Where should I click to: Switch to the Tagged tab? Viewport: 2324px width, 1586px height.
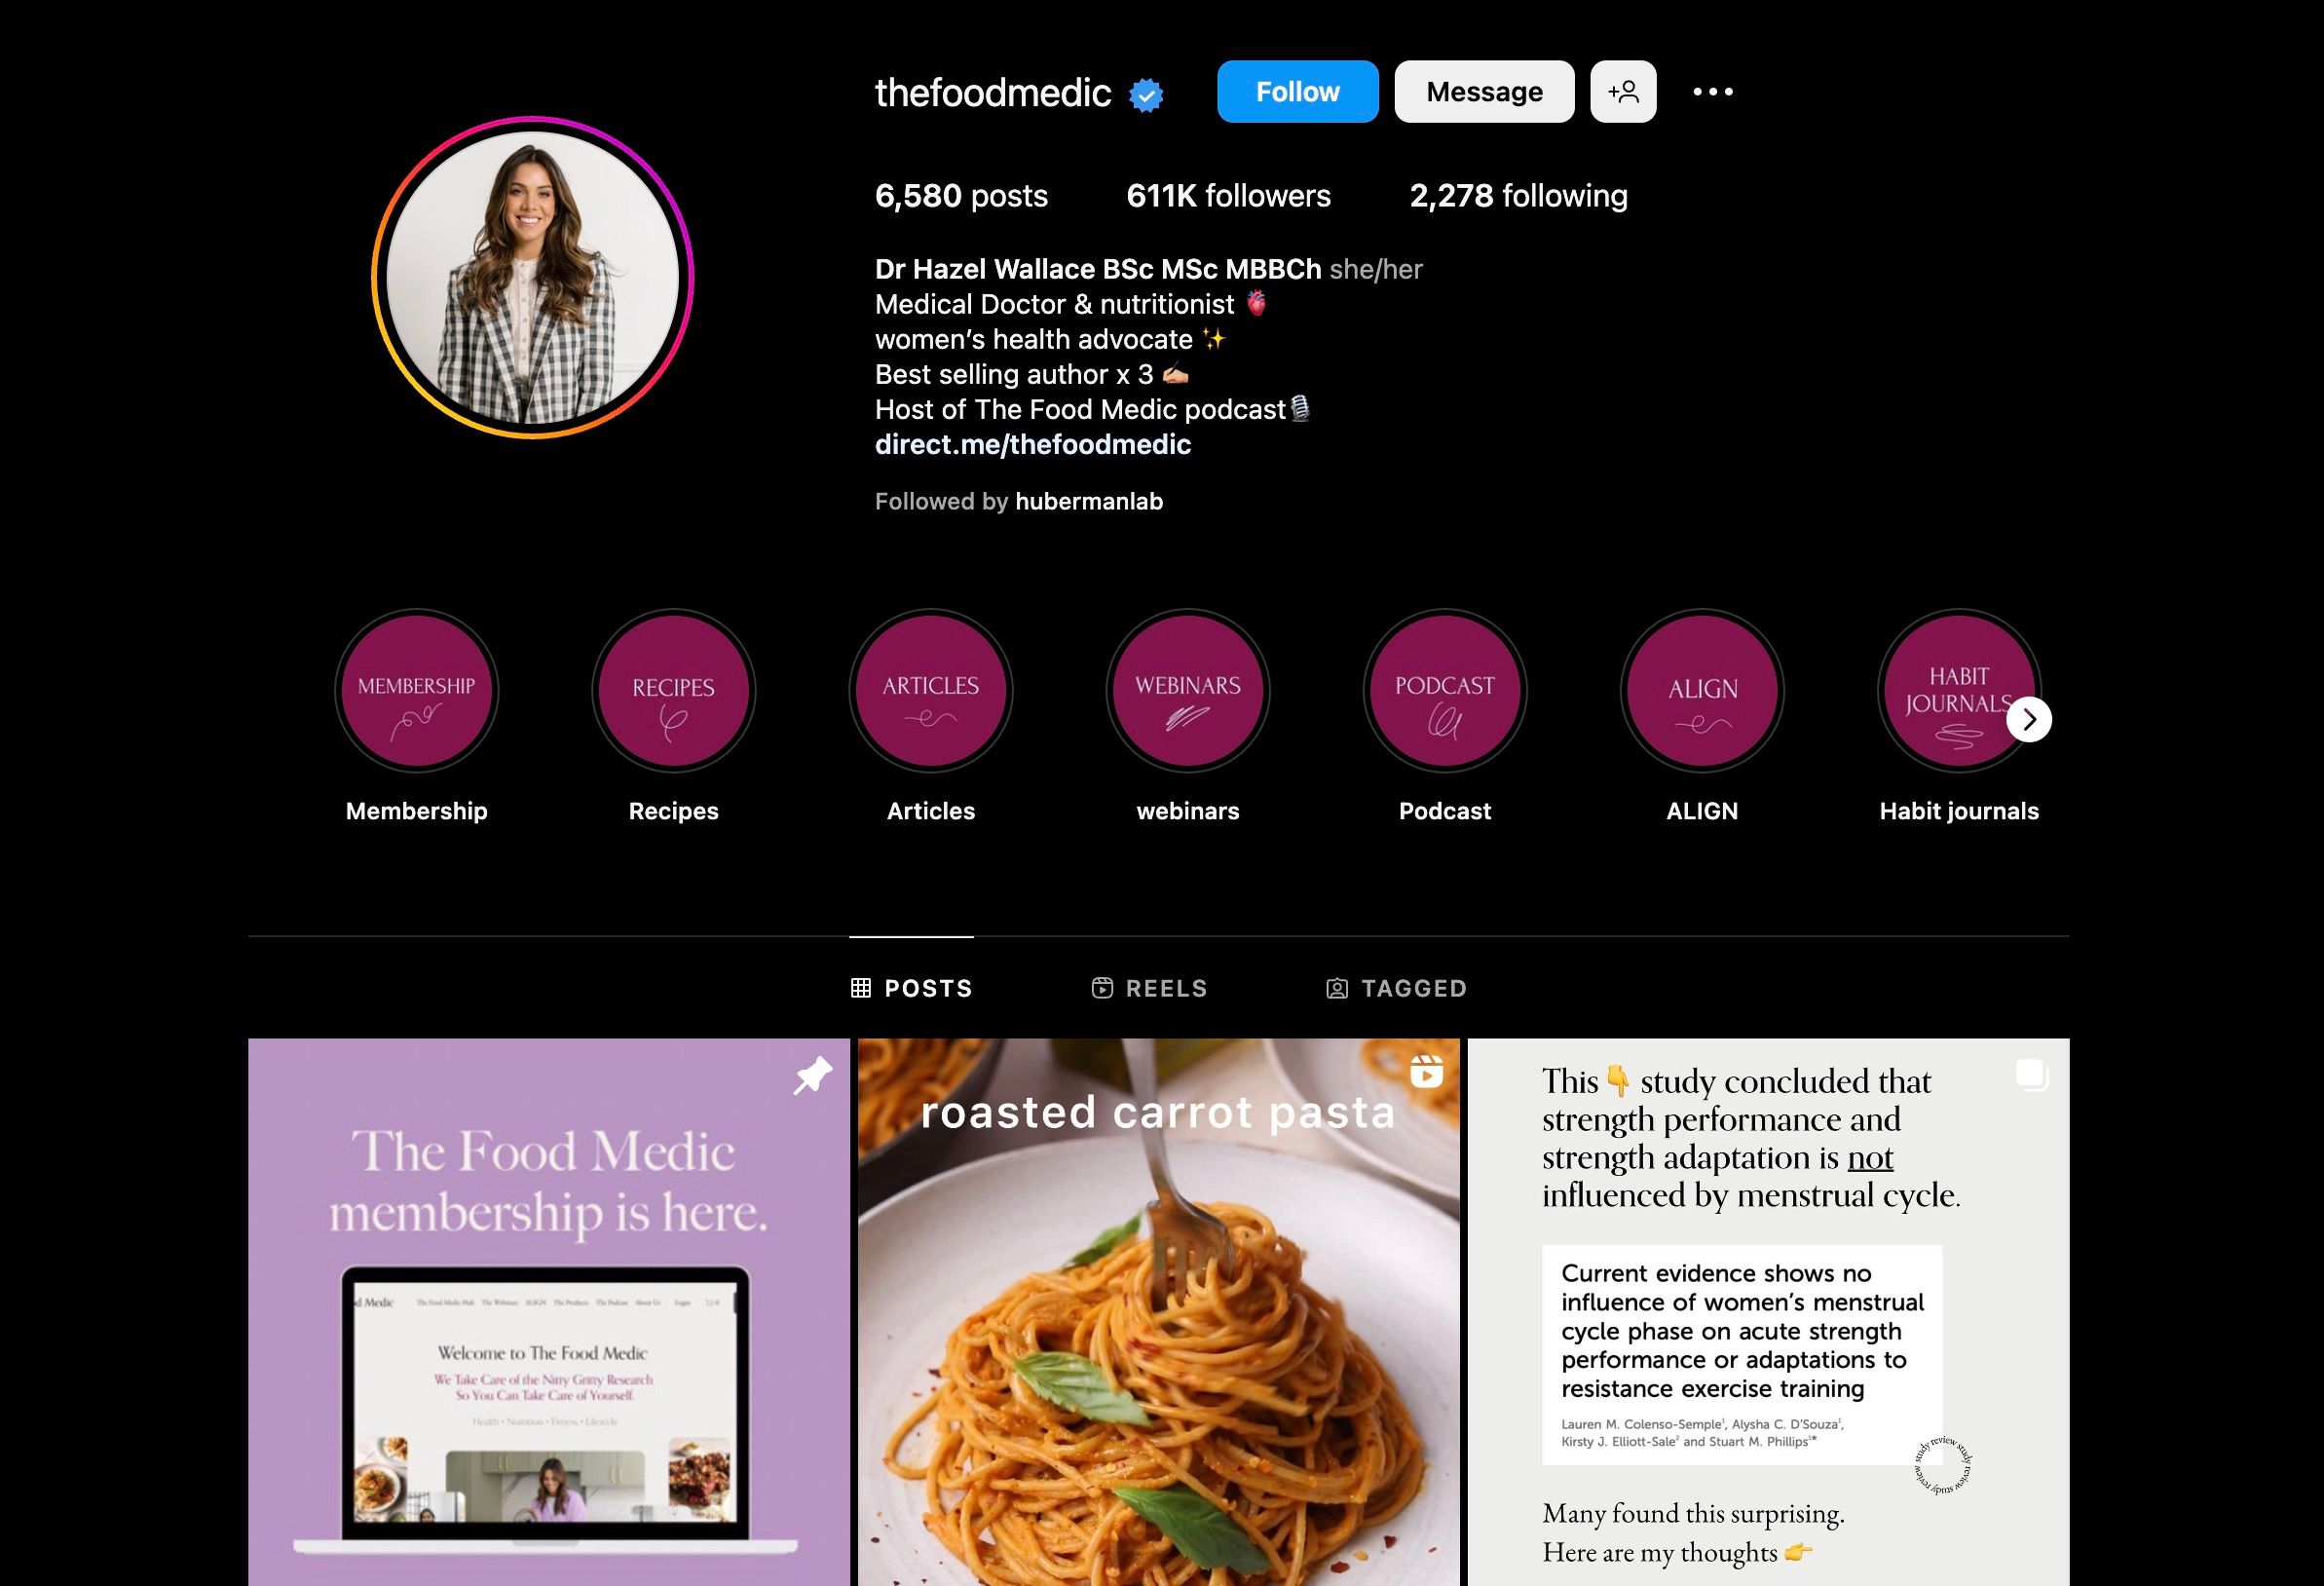pos(1396,988)
